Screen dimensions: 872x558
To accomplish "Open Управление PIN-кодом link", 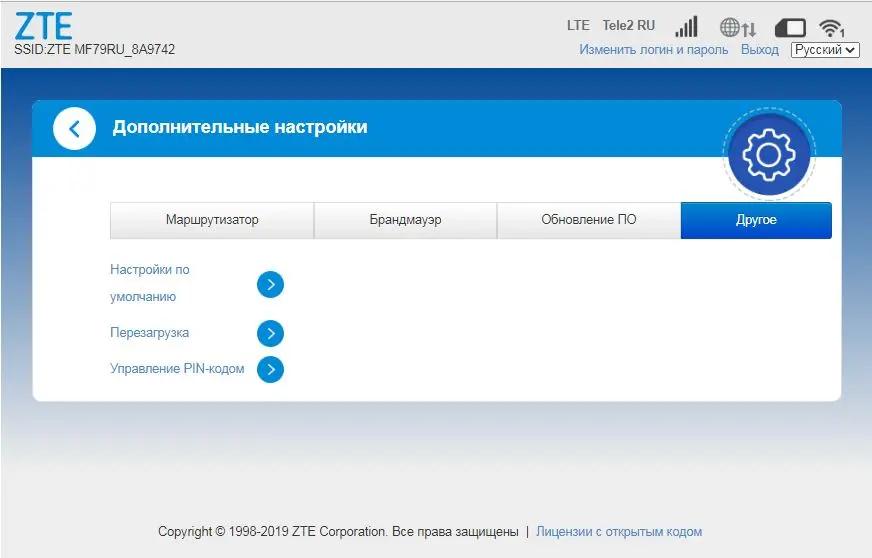I will pyautogui.click(x=177, y=368).
